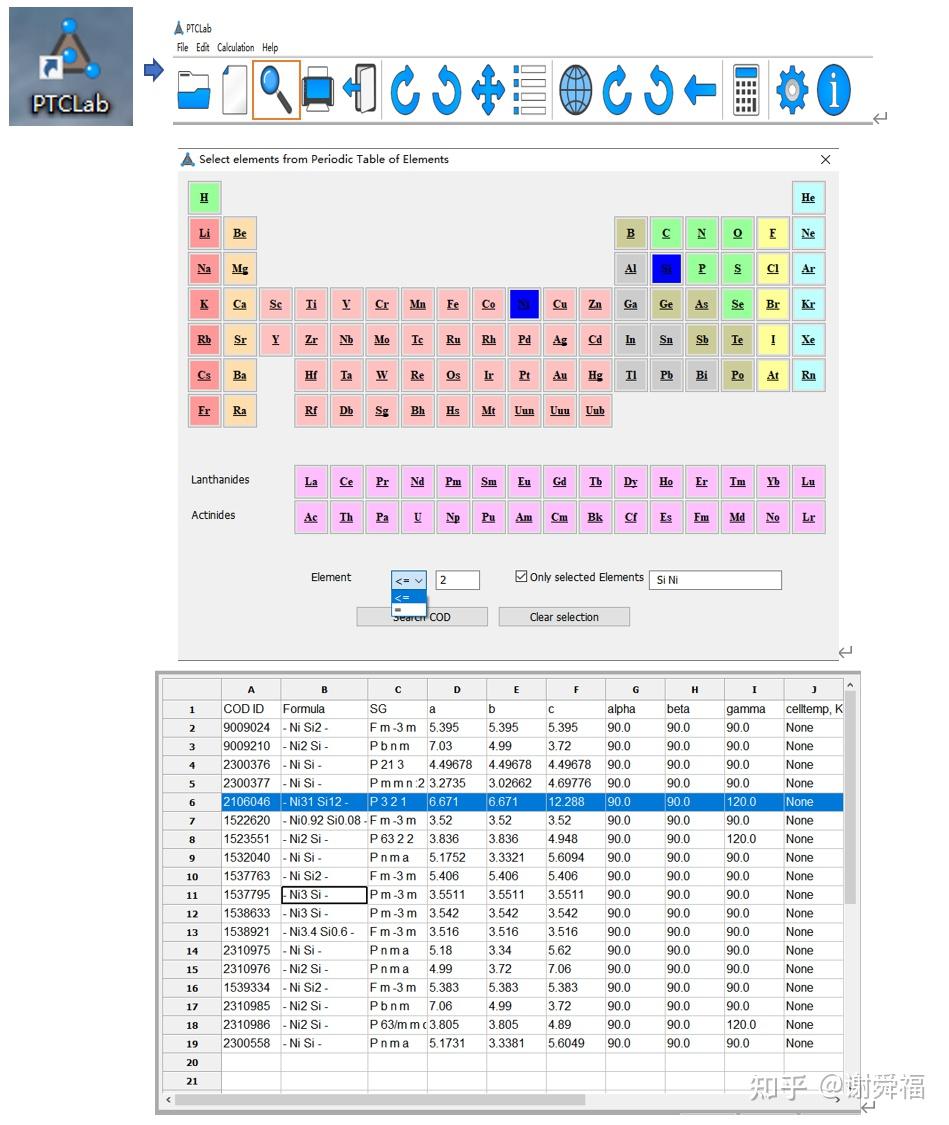Click the rotate icon next to globe
Screen dimensions: 949x1125
coord(617,90)
